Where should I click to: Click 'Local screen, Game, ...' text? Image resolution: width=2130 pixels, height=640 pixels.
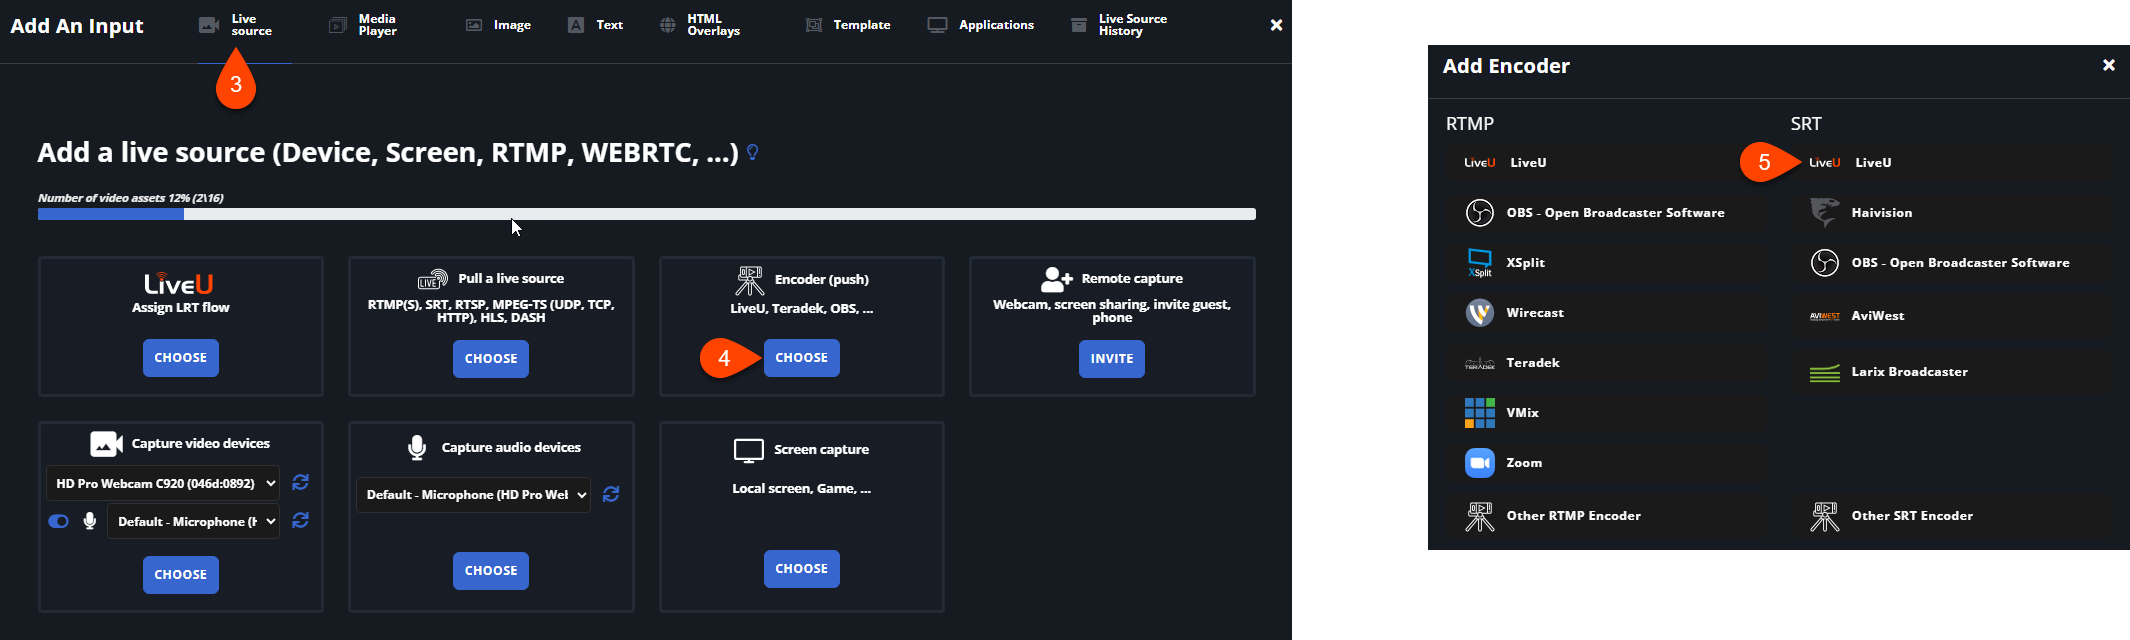(x=801, y=489)
